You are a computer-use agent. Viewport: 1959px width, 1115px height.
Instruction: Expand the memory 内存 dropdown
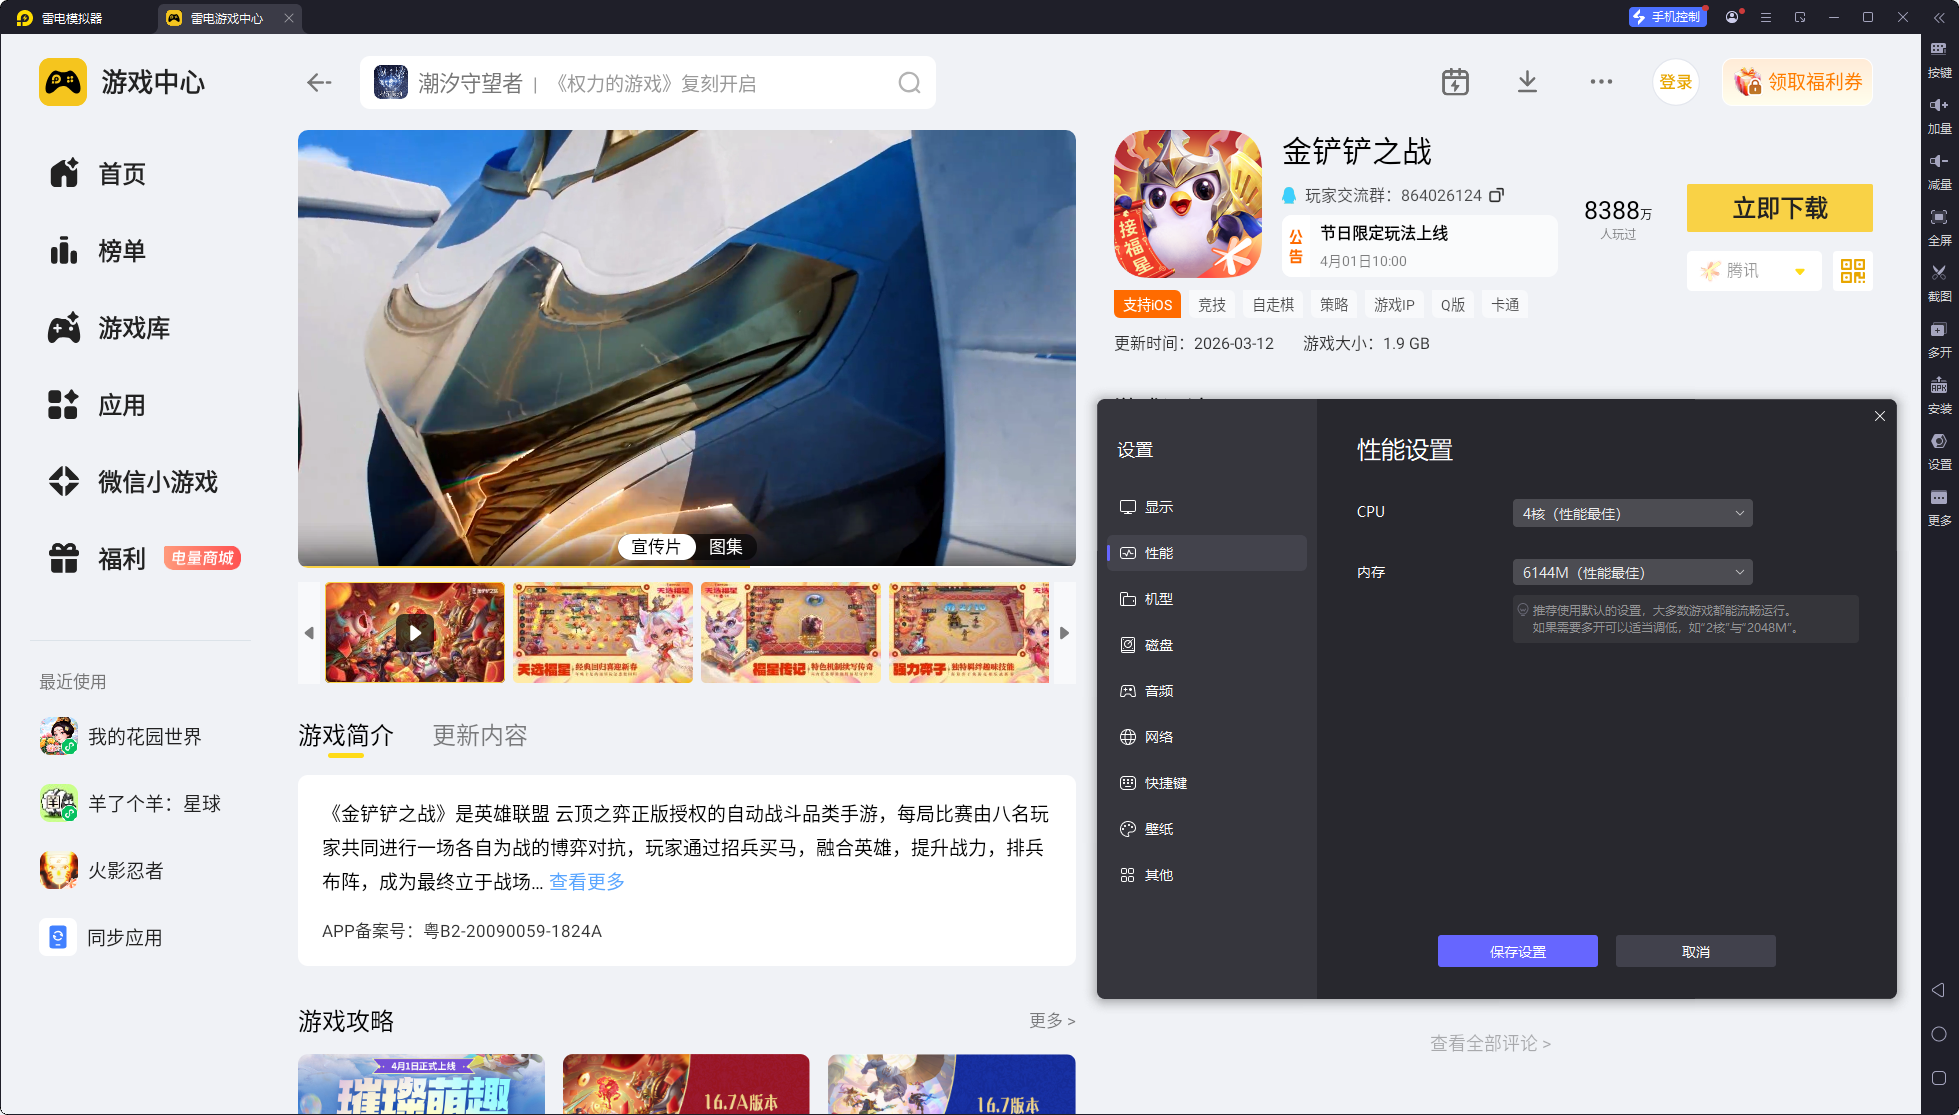[1632, 572]
